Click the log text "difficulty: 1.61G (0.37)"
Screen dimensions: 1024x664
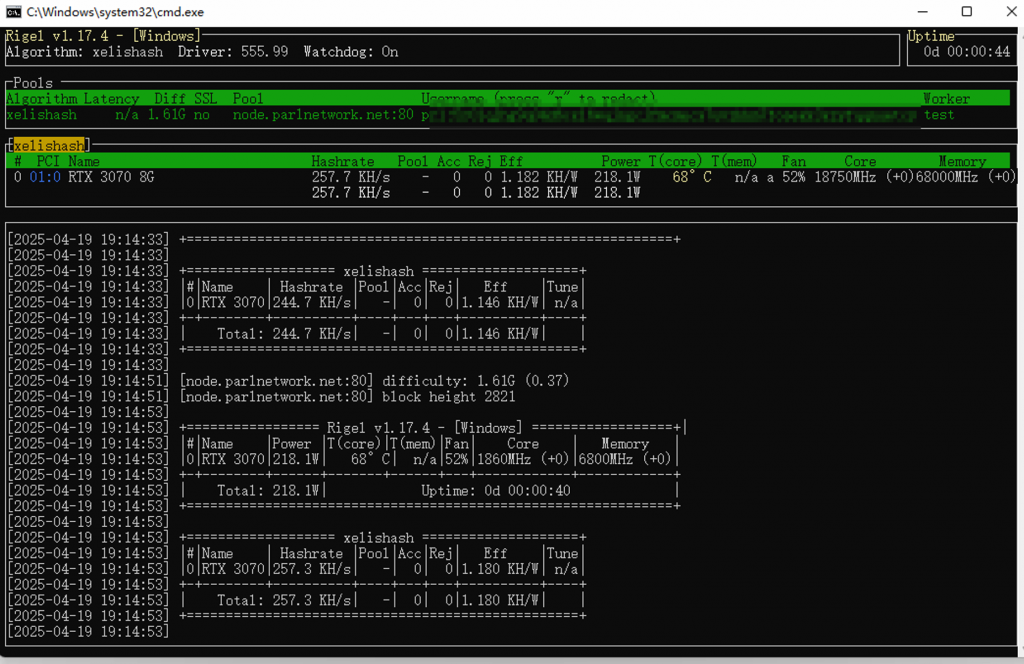point(475,381)
